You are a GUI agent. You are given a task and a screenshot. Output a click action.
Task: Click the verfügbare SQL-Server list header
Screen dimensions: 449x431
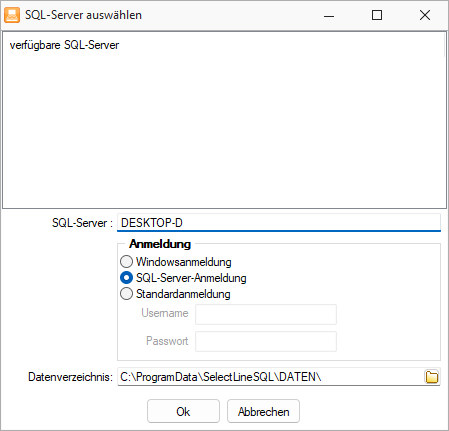pos(64,45)
